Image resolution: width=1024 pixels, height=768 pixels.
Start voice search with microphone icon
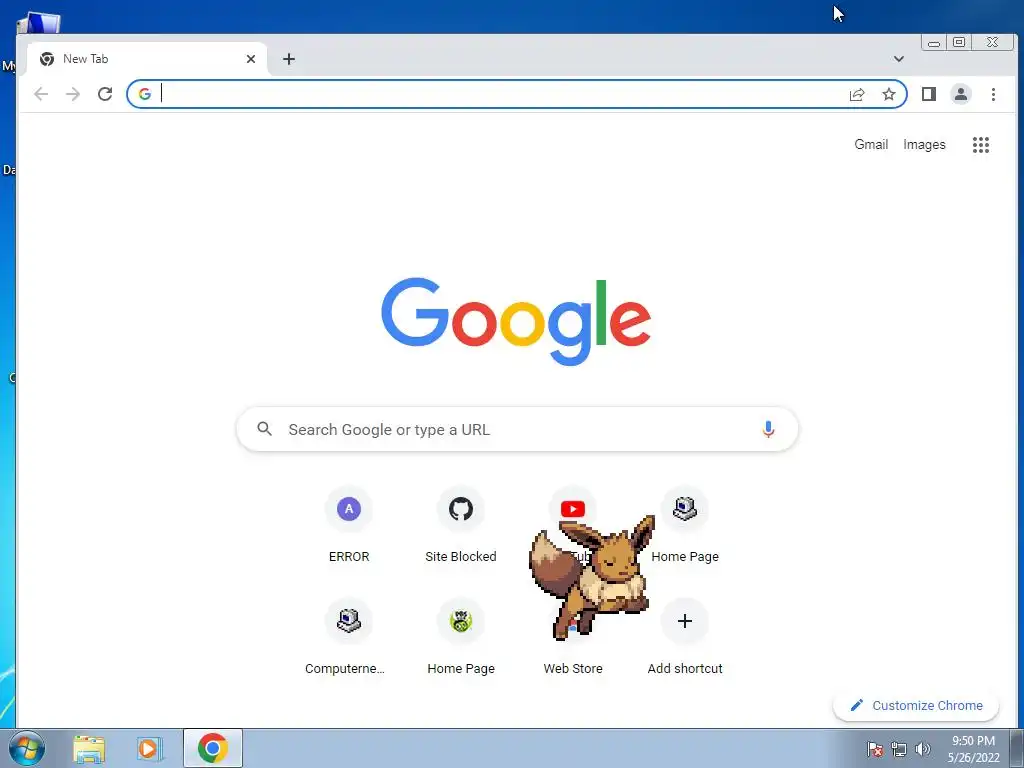tap(768, 429)
